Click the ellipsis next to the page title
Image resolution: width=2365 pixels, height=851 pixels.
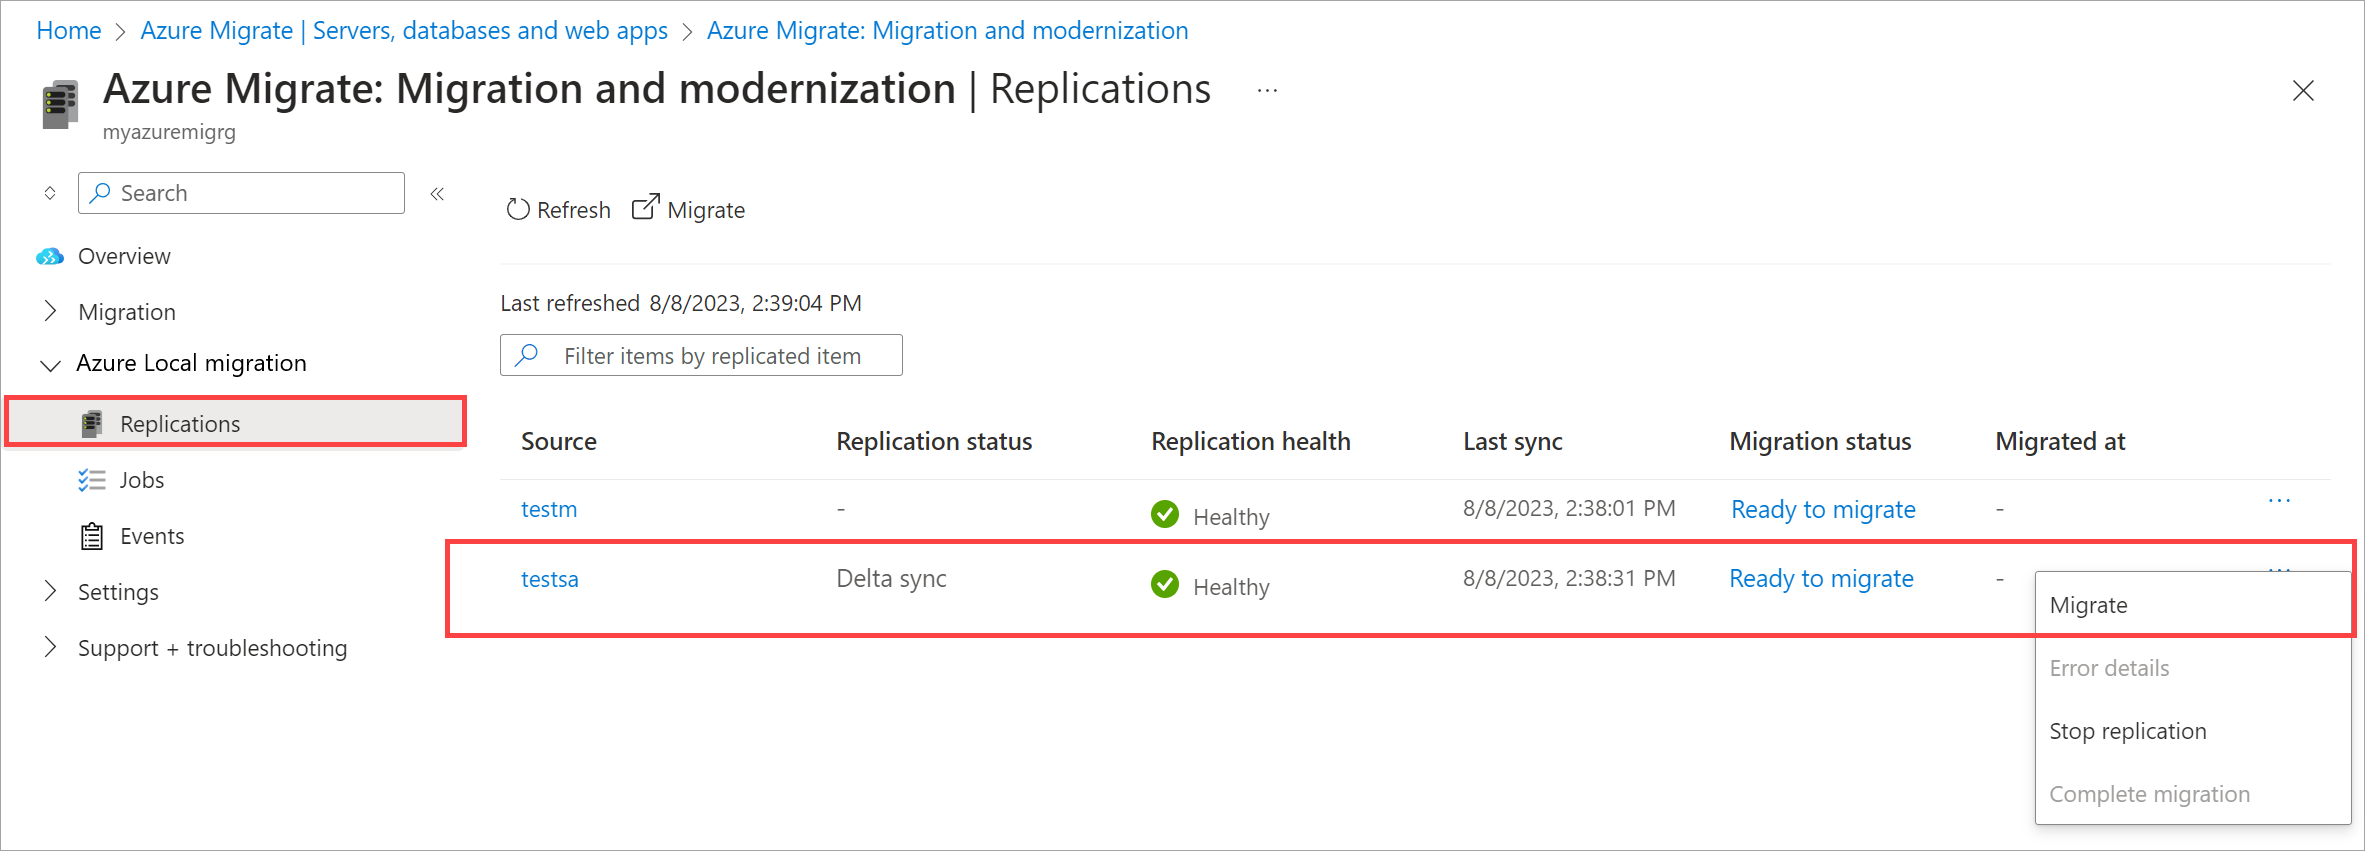tap(1267, 90)
